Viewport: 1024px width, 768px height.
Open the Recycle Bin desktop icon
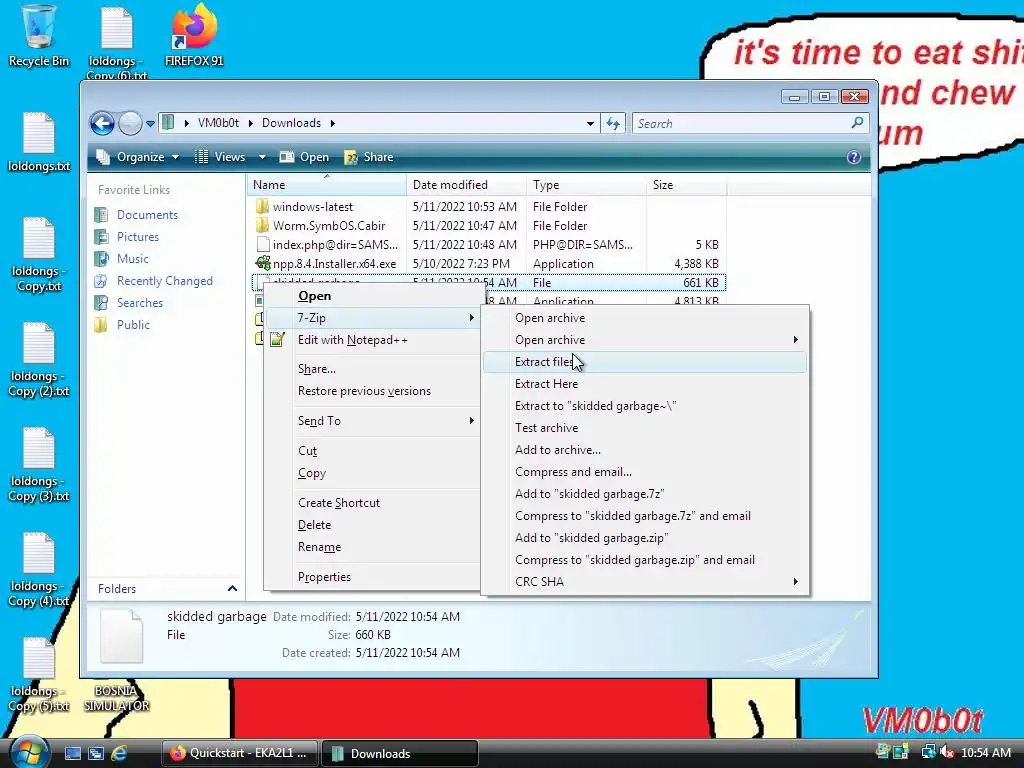(x=39, y=36)
